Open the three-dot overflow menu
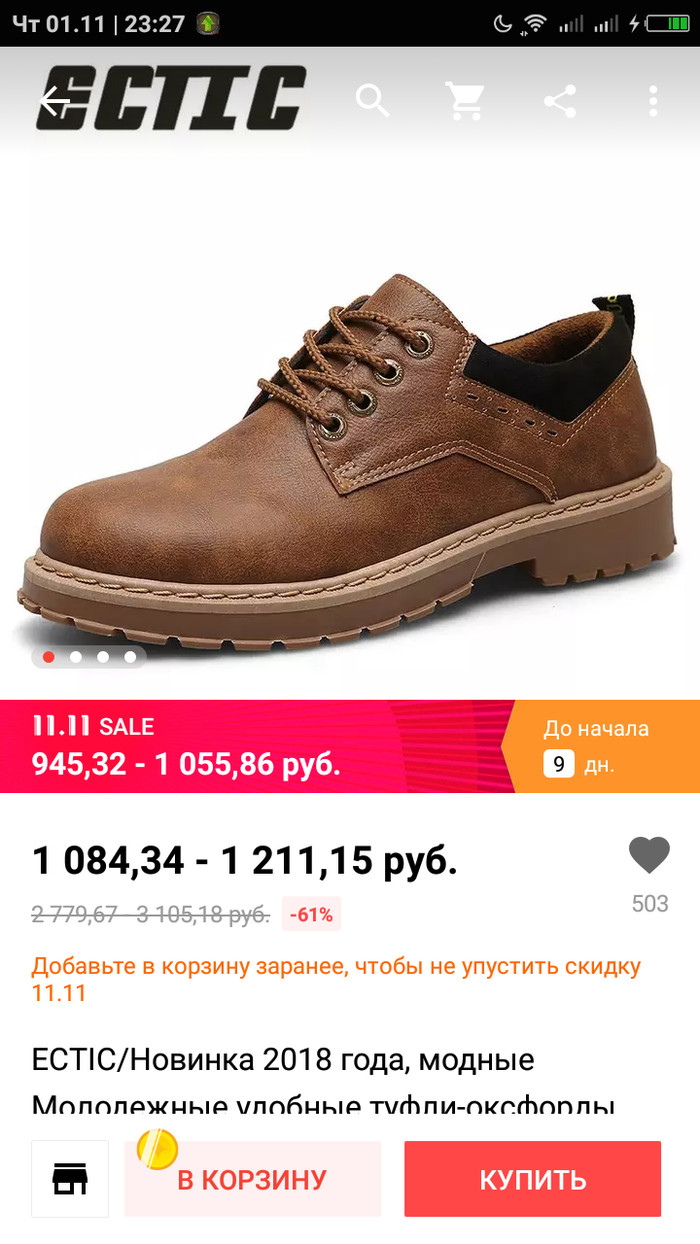Viewport: 700px width, 1244px height. pos(653,101)
